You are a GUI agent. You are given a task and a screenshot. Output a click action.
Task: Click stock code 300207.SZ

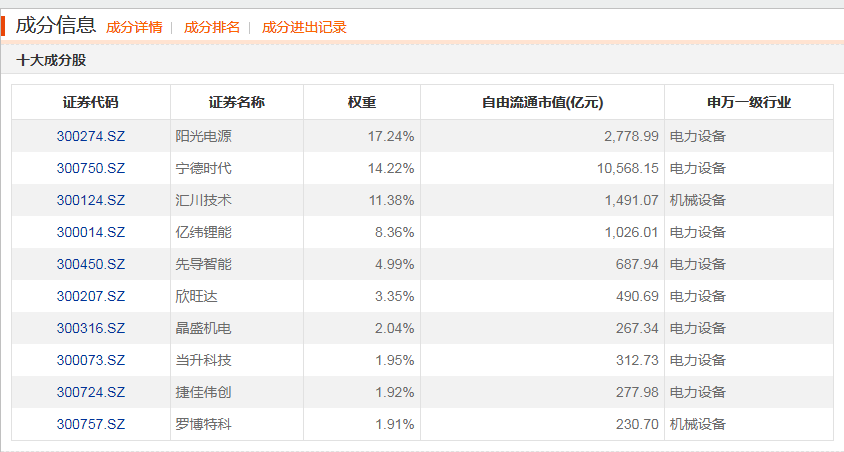90,296
